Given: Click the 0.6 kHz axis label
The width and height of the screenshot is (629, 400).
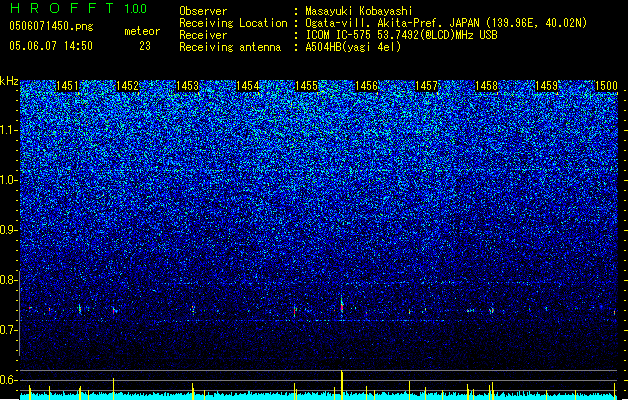Looking at the screenshot, I should pos(8,380).
